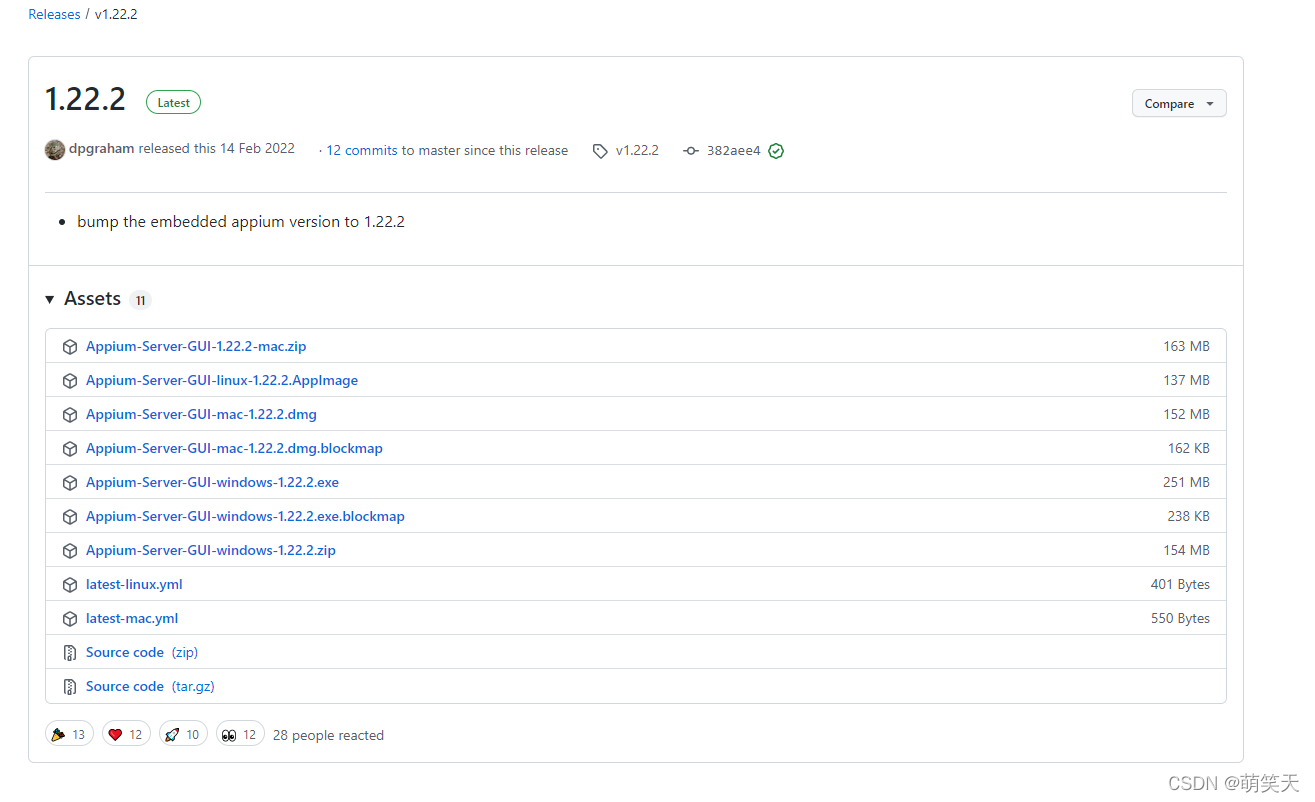
Task: Download Appium-Server-GUI-1.22.2-mac.zip
Action: tap(196, 346)
